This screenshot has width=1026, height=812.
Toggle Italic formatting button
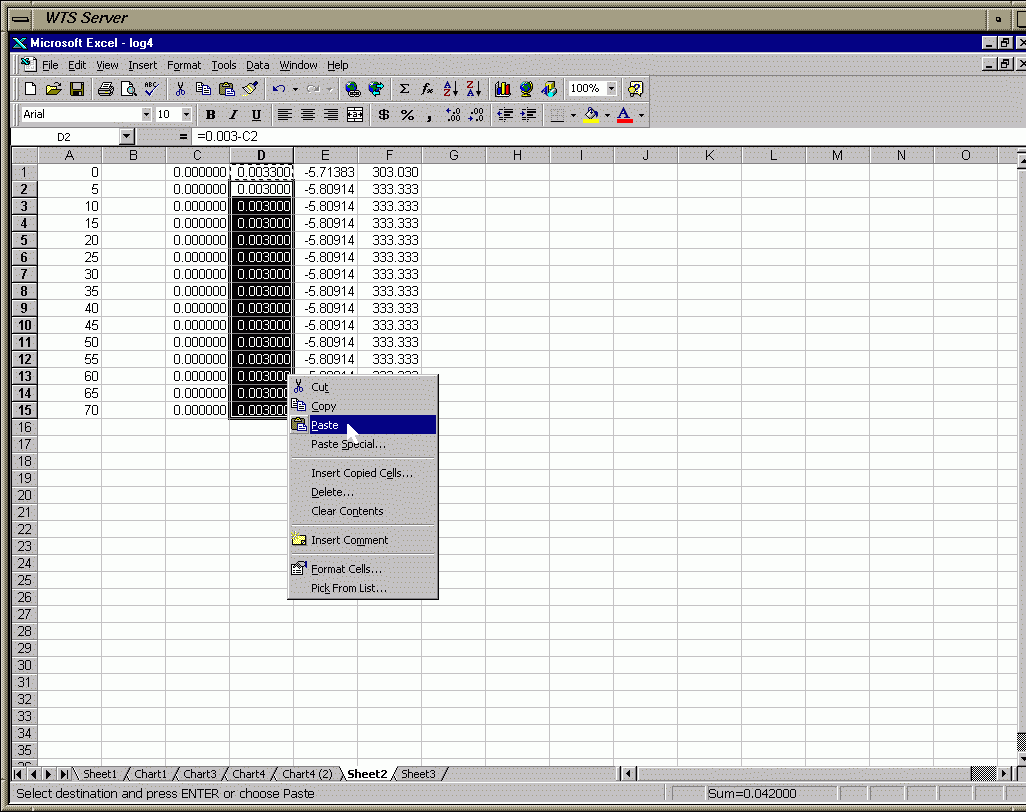point(233,115)
